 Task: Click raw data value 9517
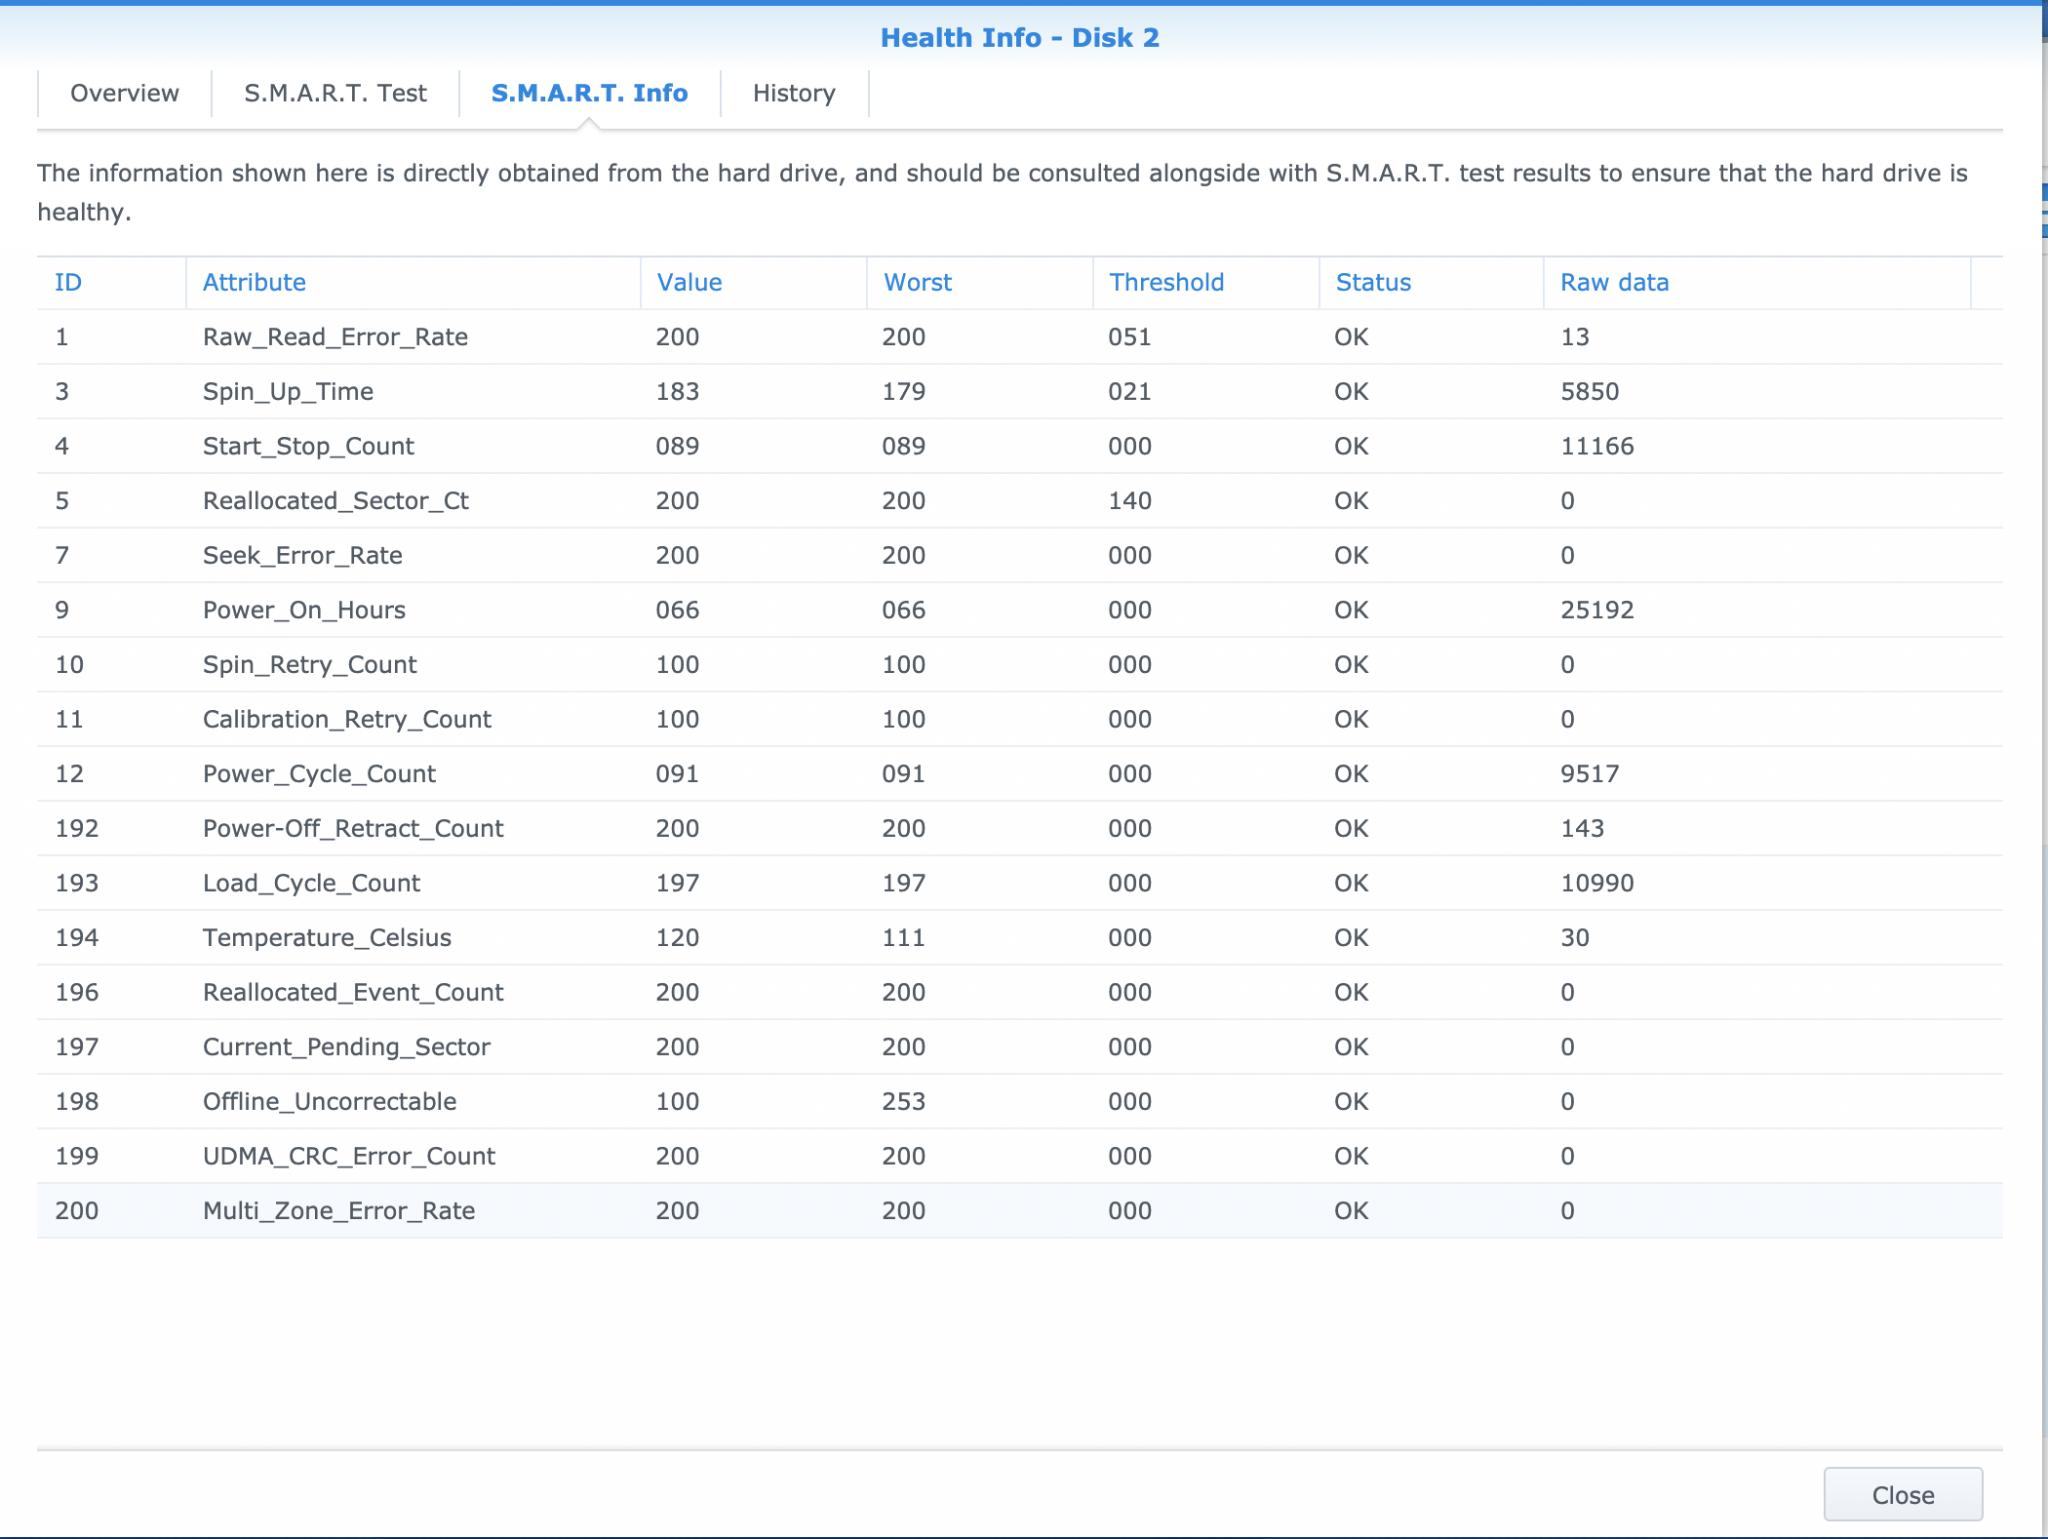1589,774
